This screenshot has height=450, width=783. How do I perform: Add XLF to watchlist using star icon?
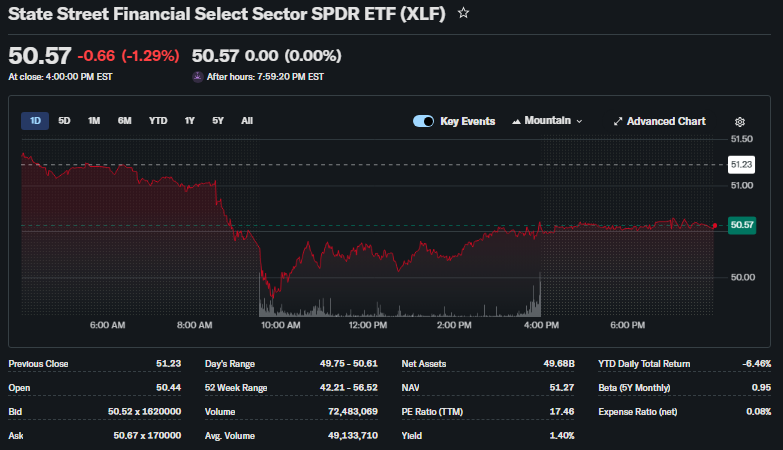pos(463,14)
